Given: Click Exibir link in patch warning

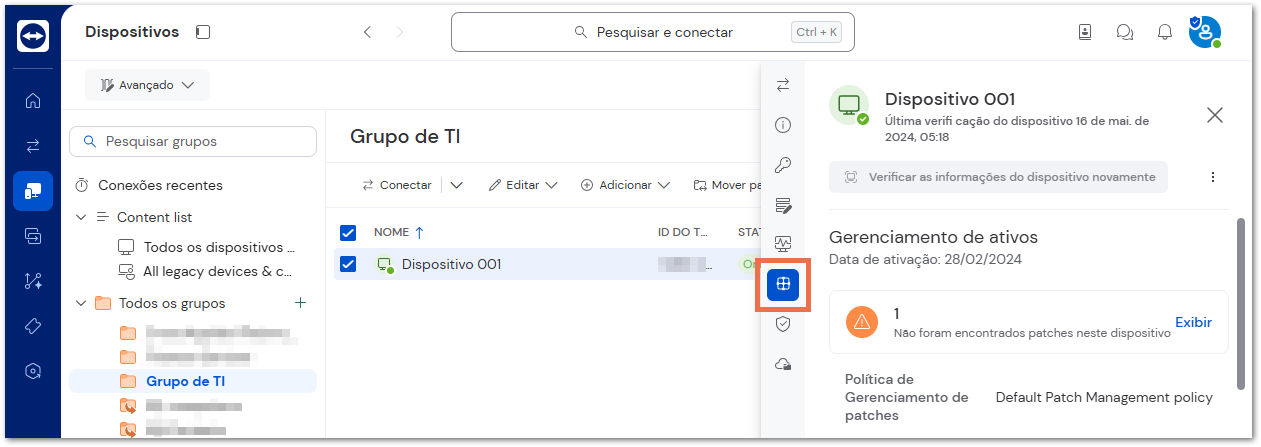Looking at the screenshot, I should [1193, 322].
